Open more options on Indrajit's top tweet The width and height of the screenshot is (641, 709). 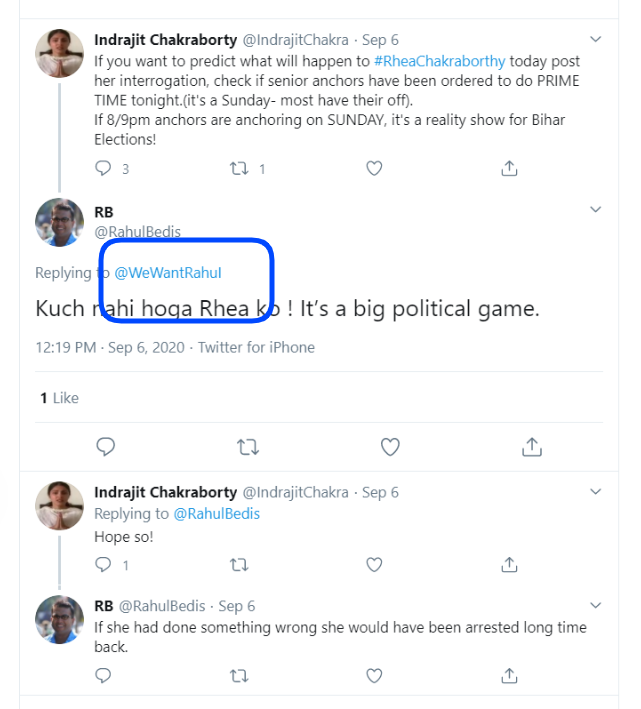[596, 39]
